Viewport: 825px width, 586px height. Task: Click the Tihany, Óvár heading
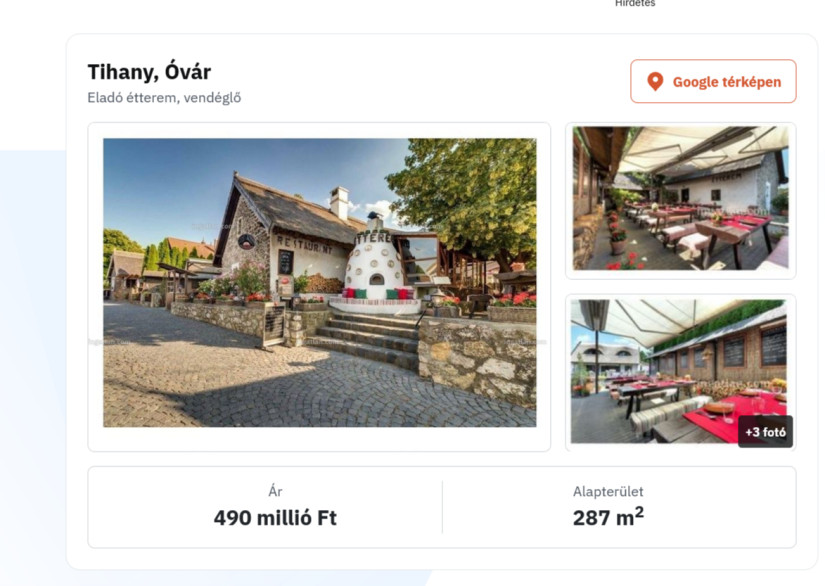click(x=149, y=72)
